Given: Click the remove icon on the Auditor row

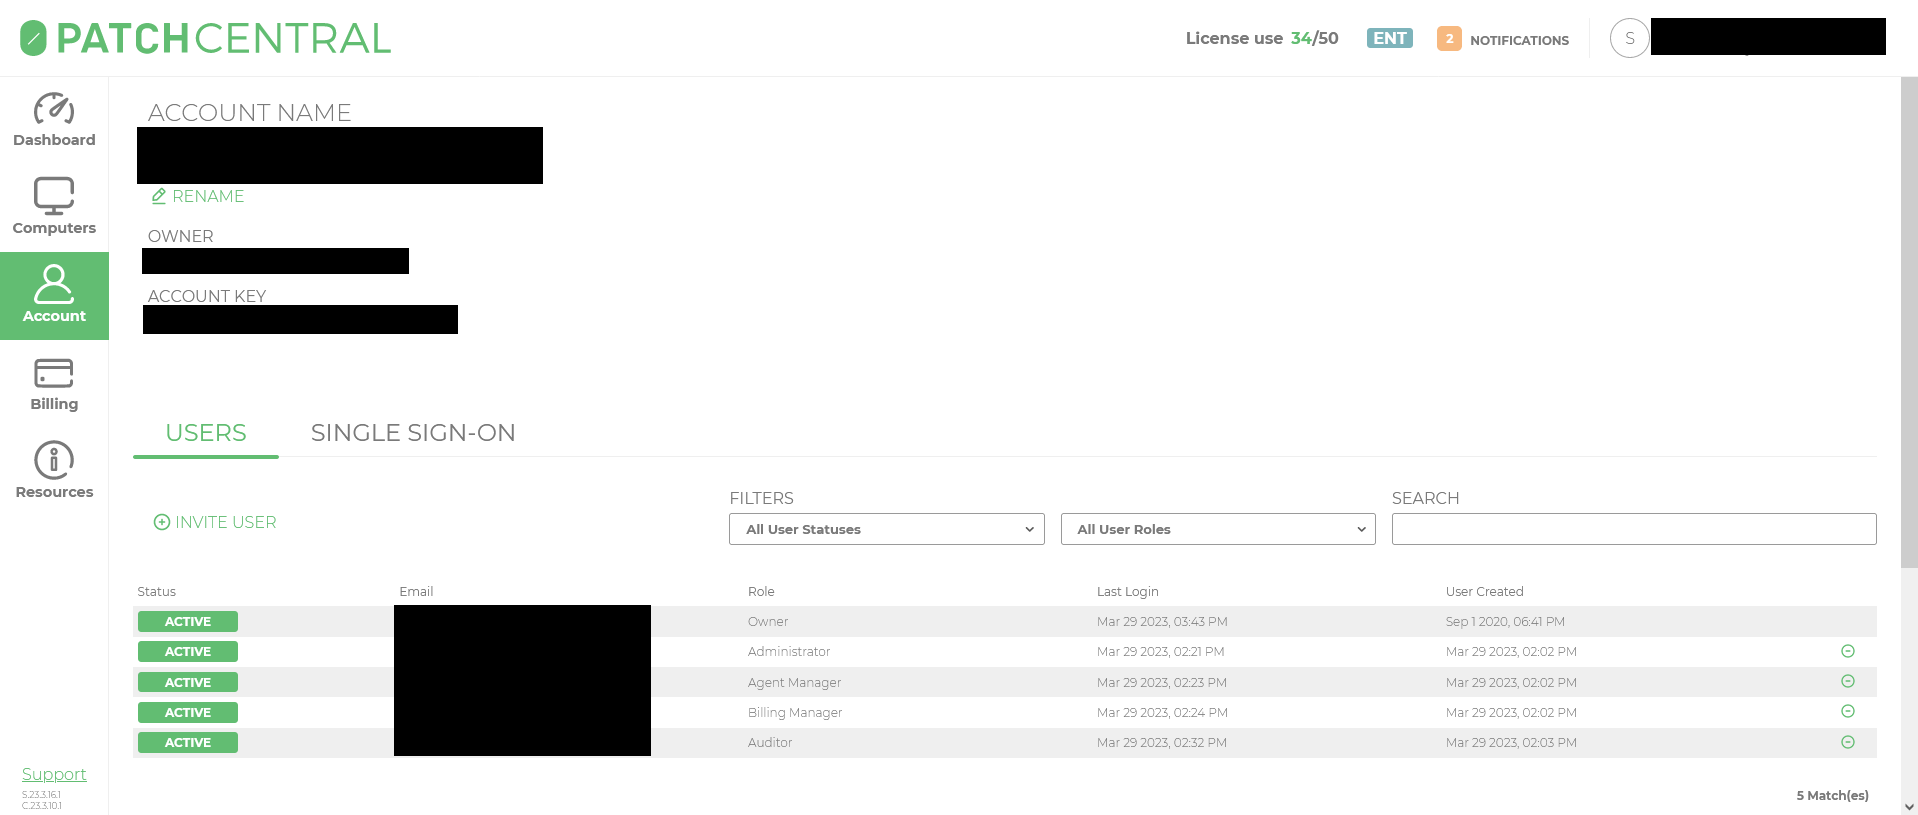Looking at the screenshot, I should tap(1847, 742).
